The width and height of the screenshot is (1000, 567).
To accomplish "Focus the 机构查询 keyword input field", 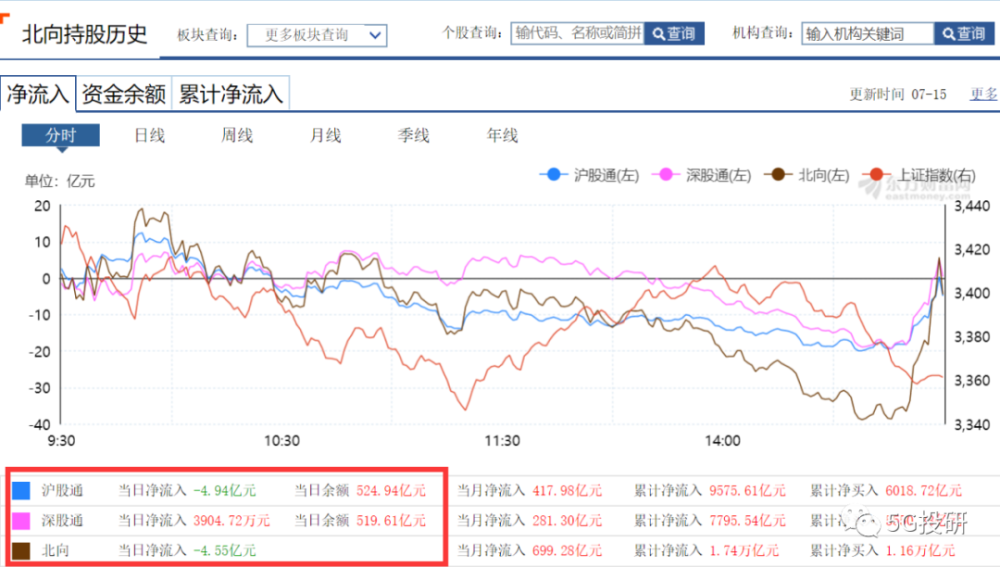I will [867, 33].
